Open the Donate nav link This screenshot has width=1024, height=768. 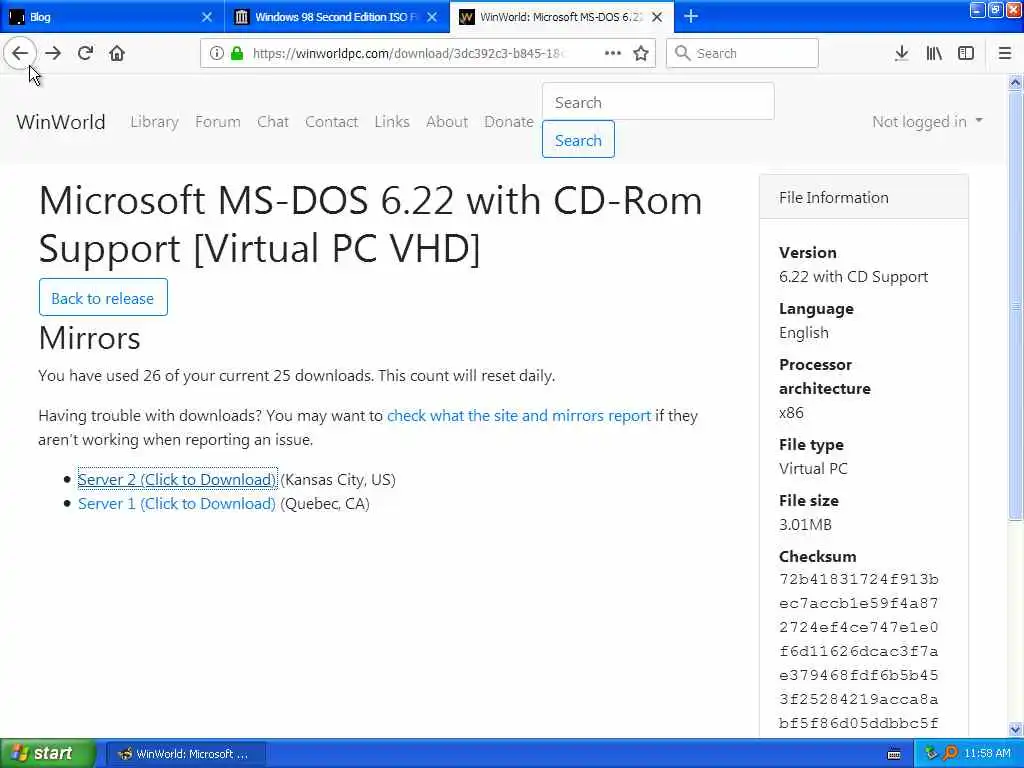[509, 121]
